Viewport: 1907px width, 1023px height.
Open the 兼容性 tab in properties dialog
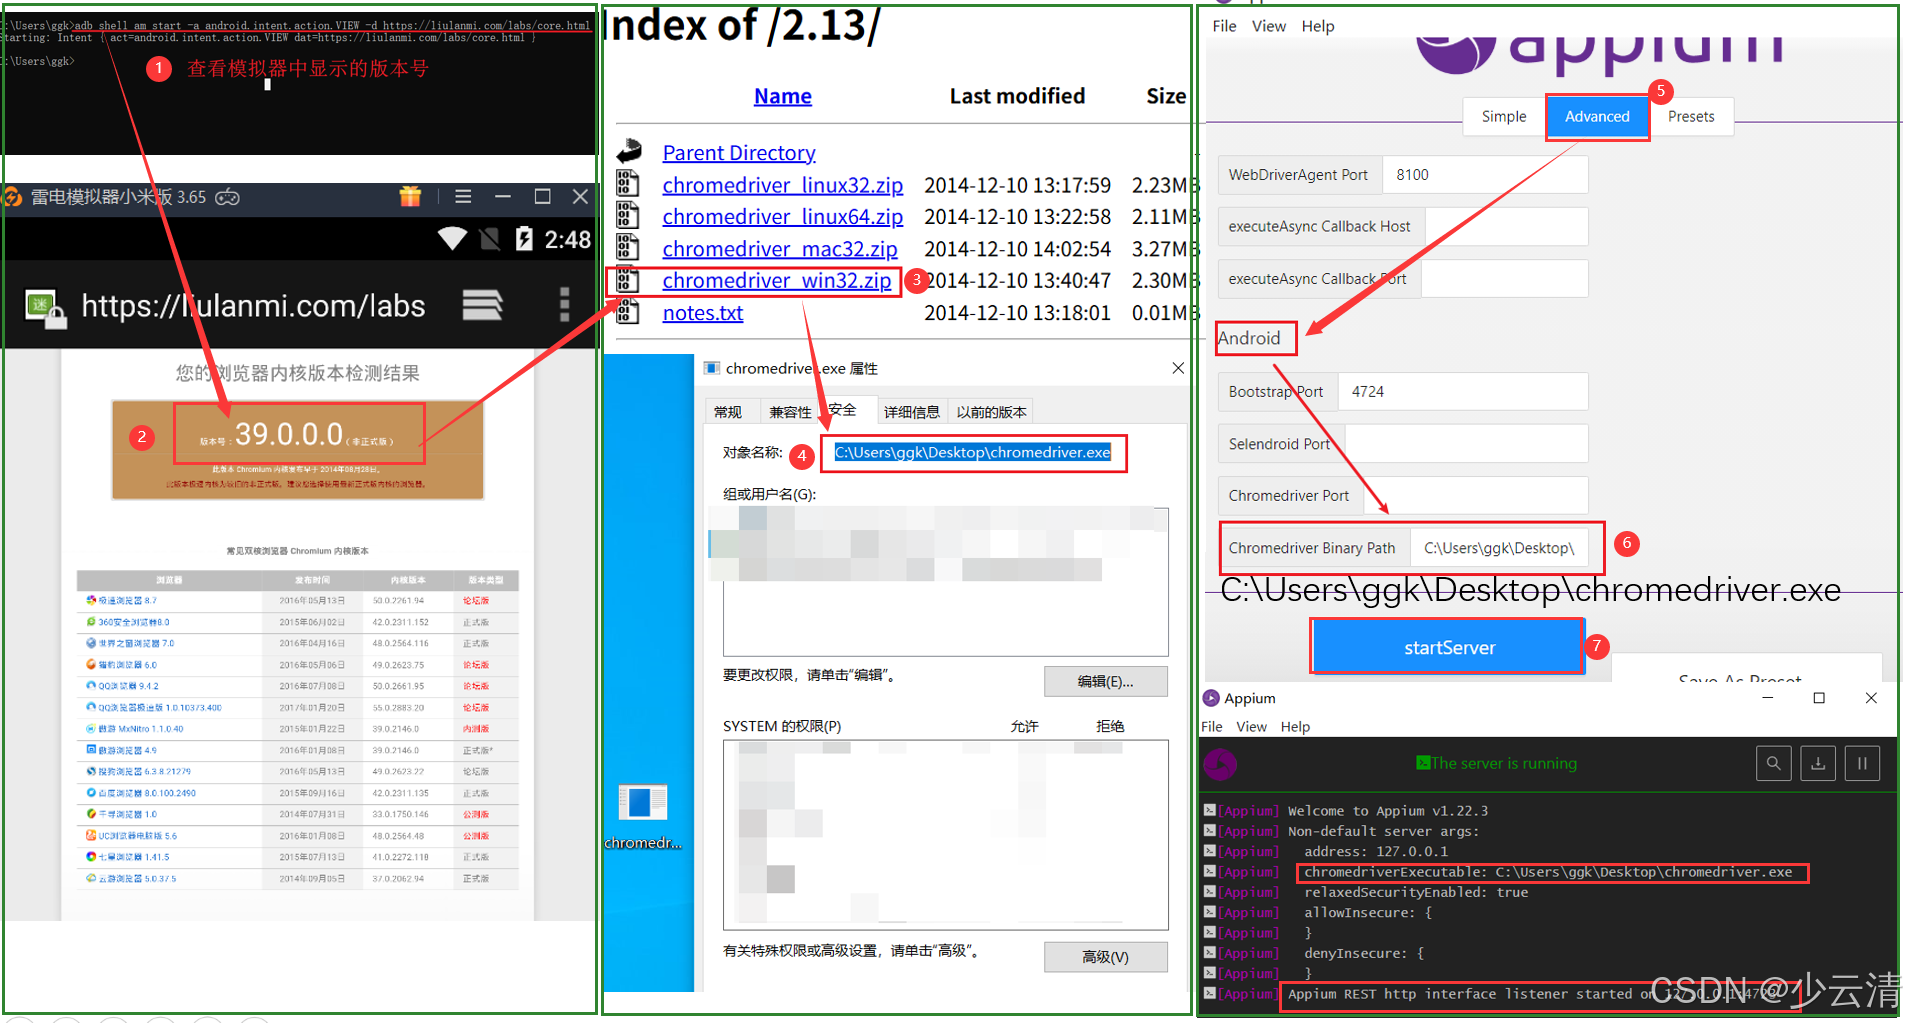pyautogui.click(x=790, y=412)
